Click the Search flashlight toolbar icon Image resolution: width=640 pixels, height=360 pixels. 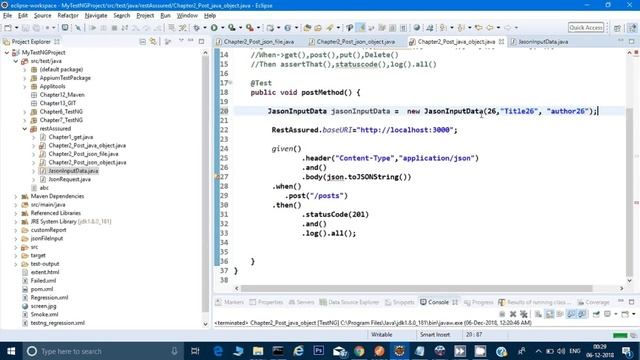330,28
